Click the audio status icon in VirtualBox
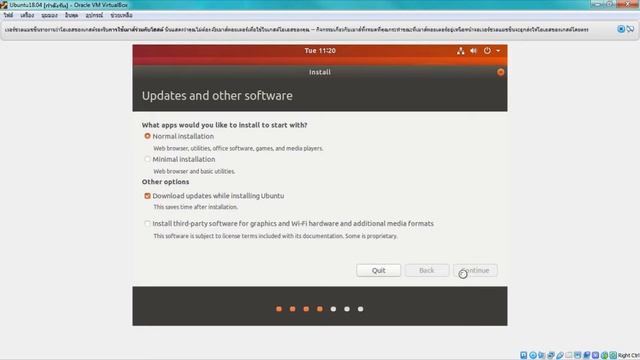 542,356
